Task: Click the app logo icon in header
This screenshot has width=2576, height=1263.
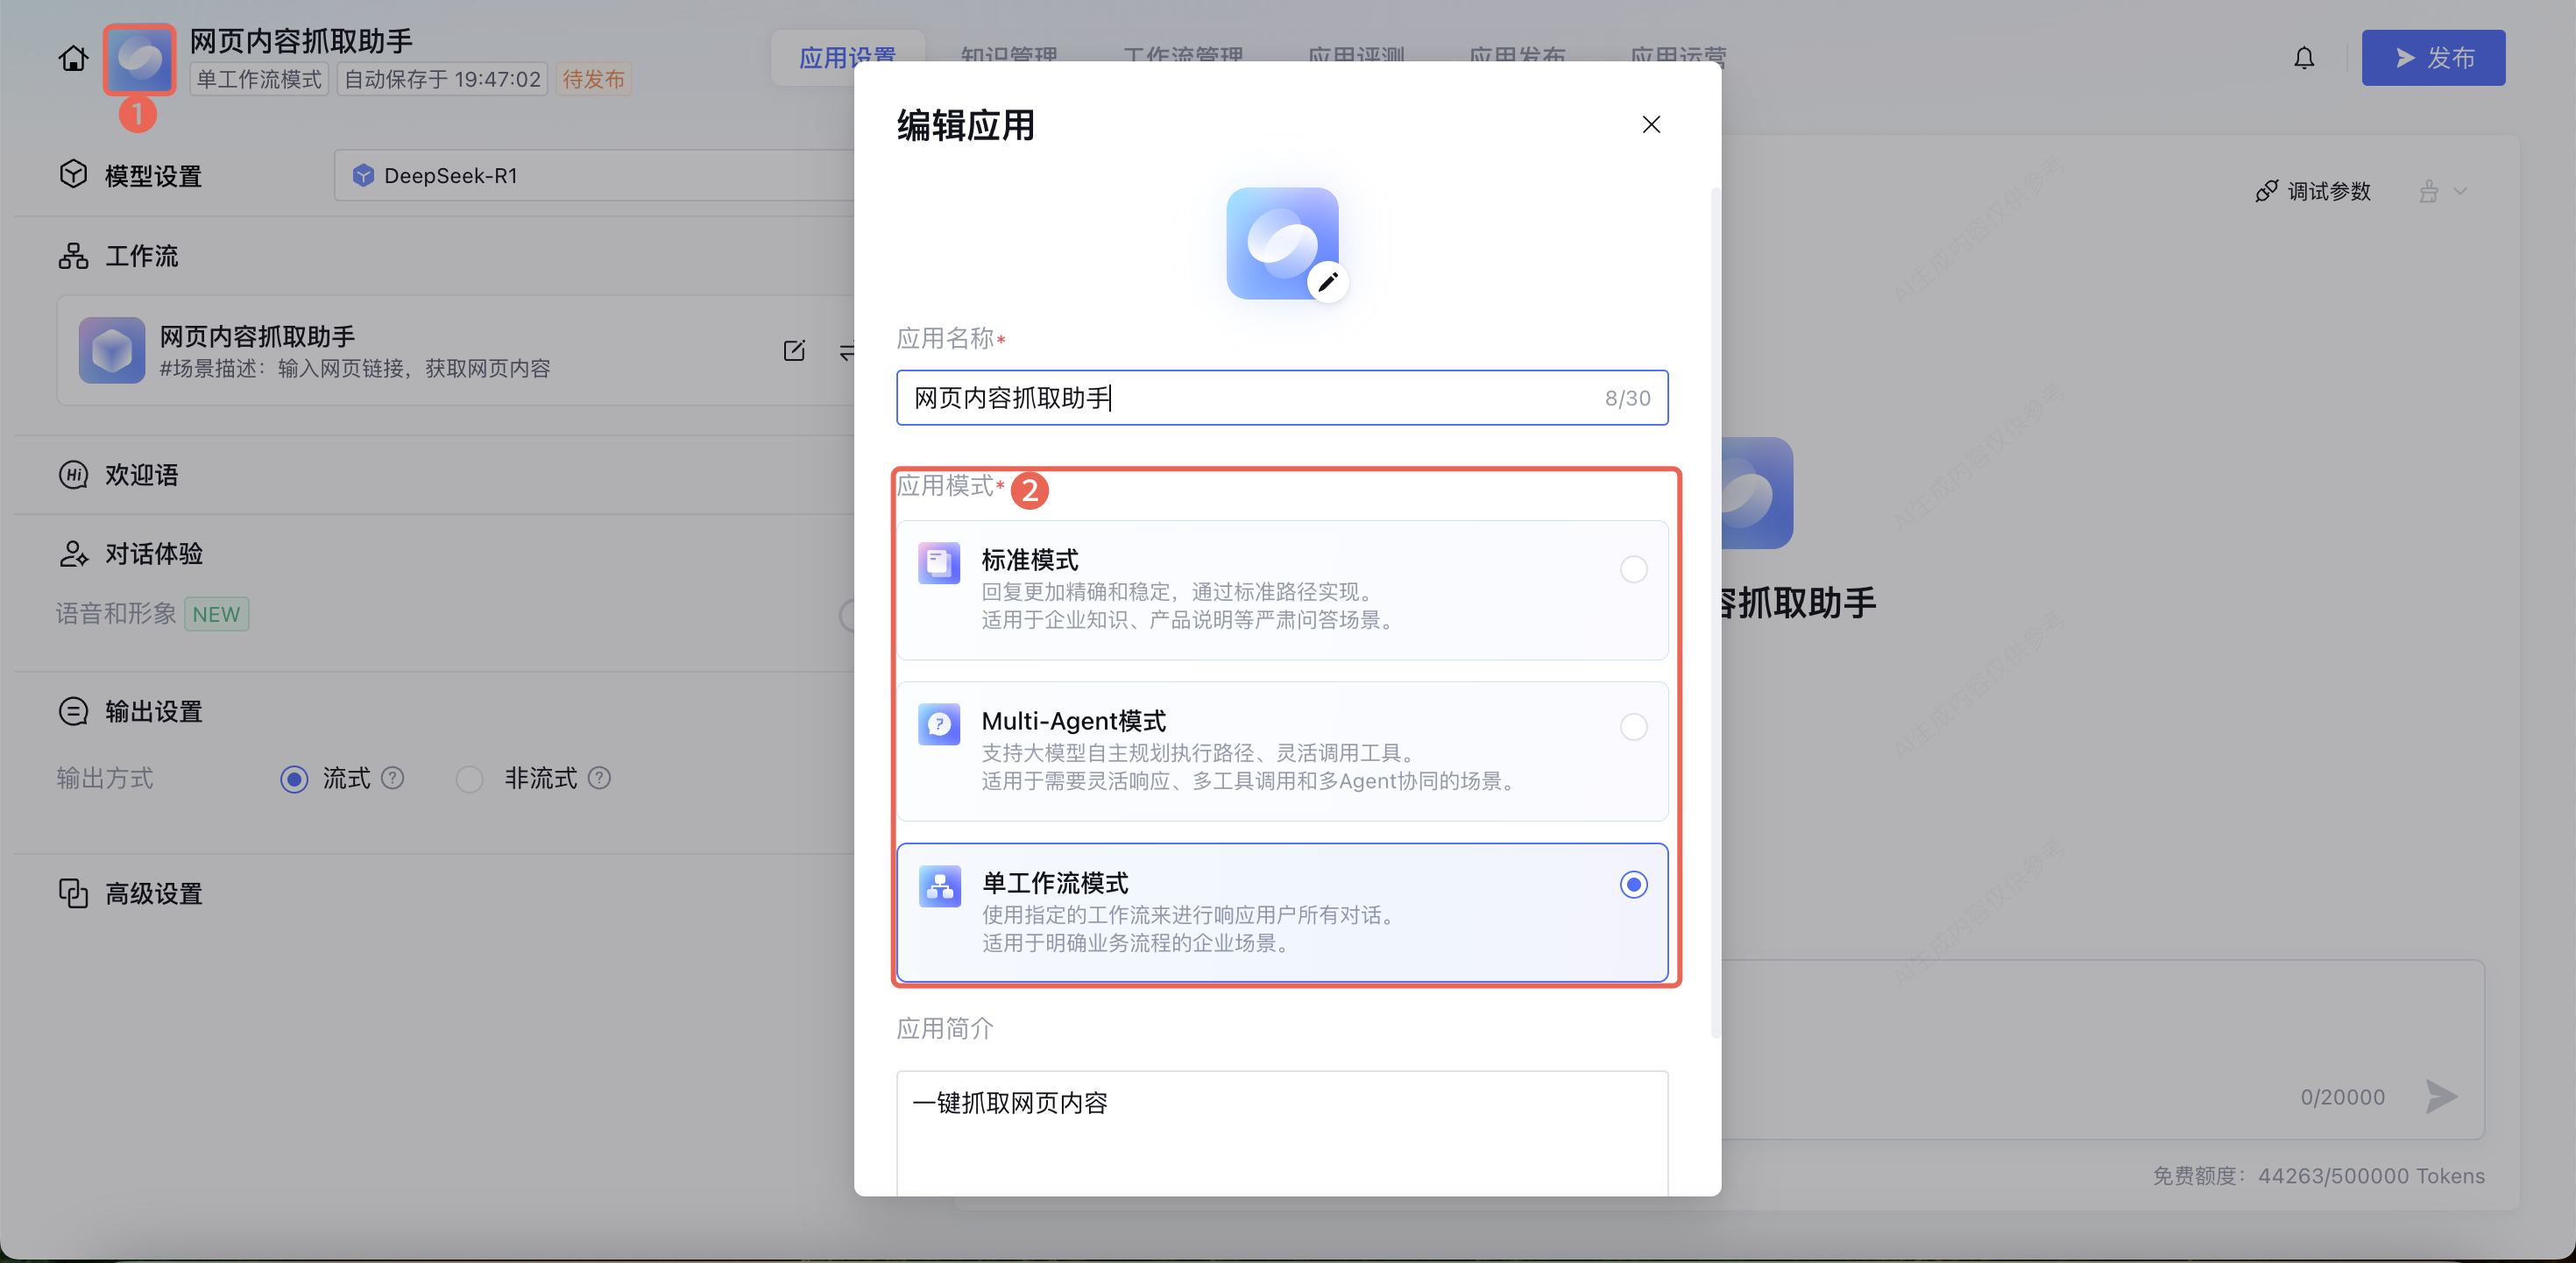Action: [x=140, y=60]
